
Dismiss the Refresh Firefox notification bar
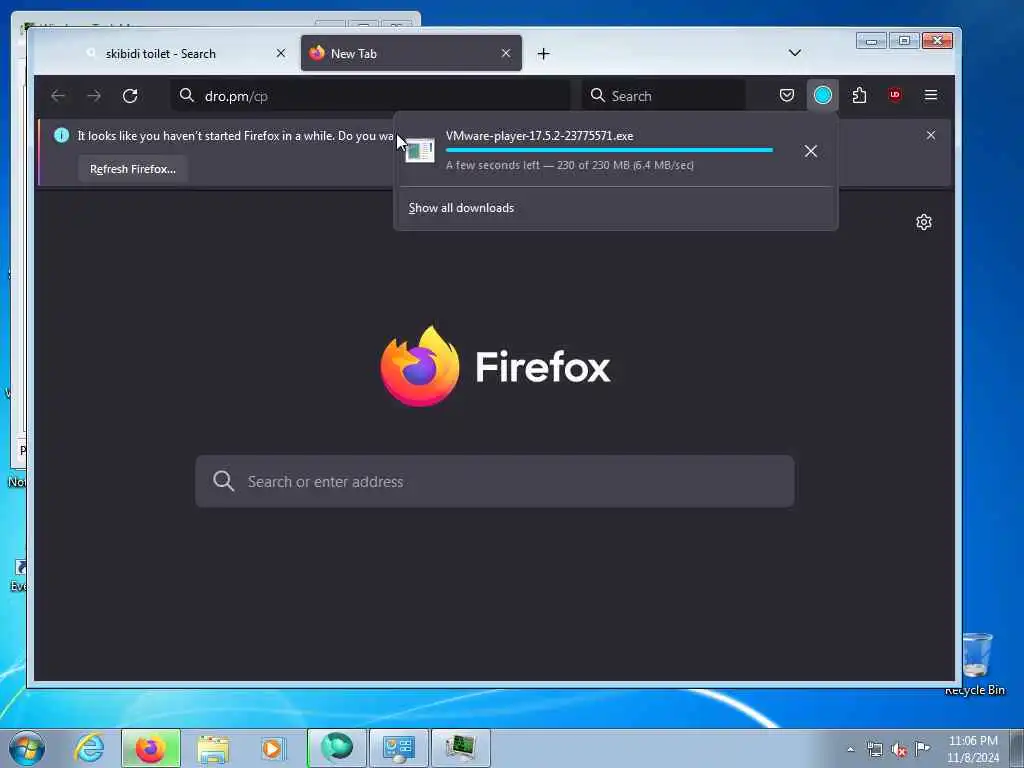click(x=931, y=135)
